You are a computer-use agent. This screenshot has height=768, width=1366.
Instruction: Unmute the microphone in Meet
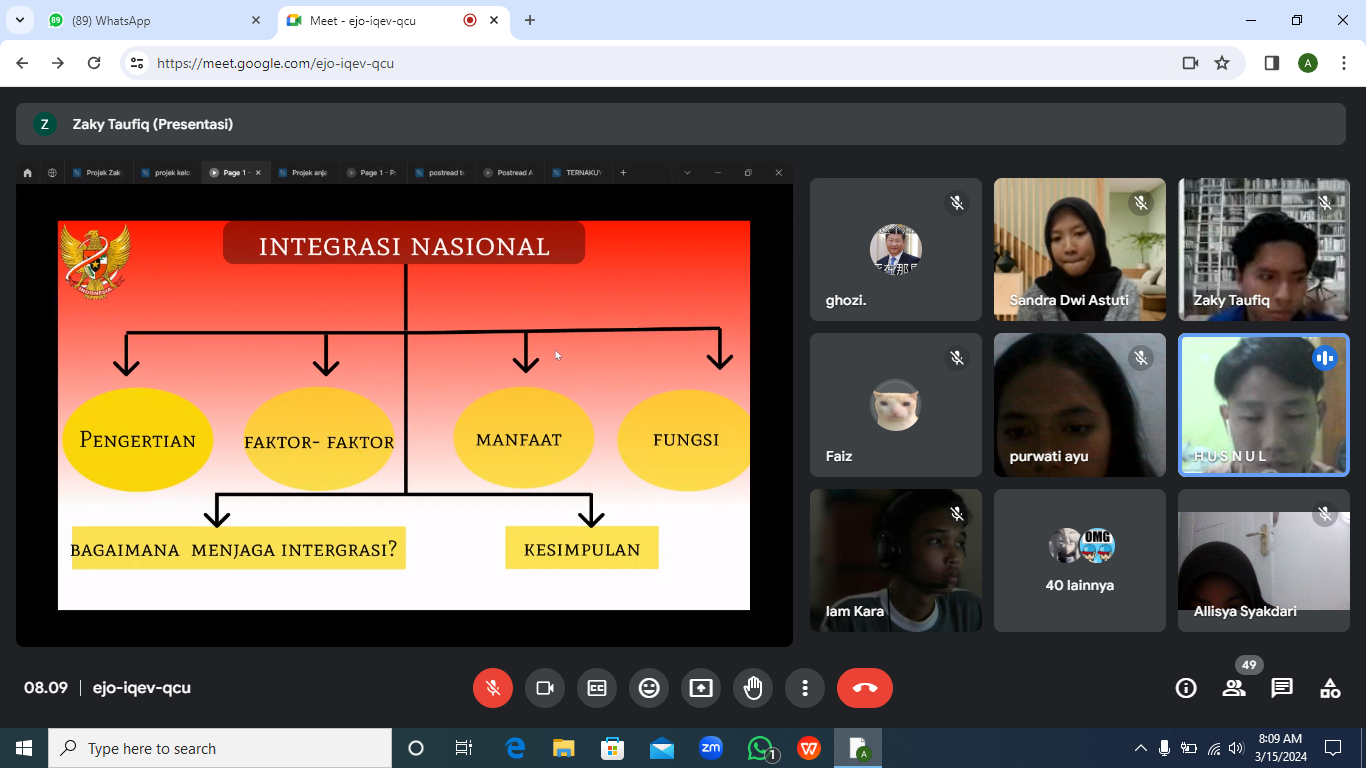493,688
